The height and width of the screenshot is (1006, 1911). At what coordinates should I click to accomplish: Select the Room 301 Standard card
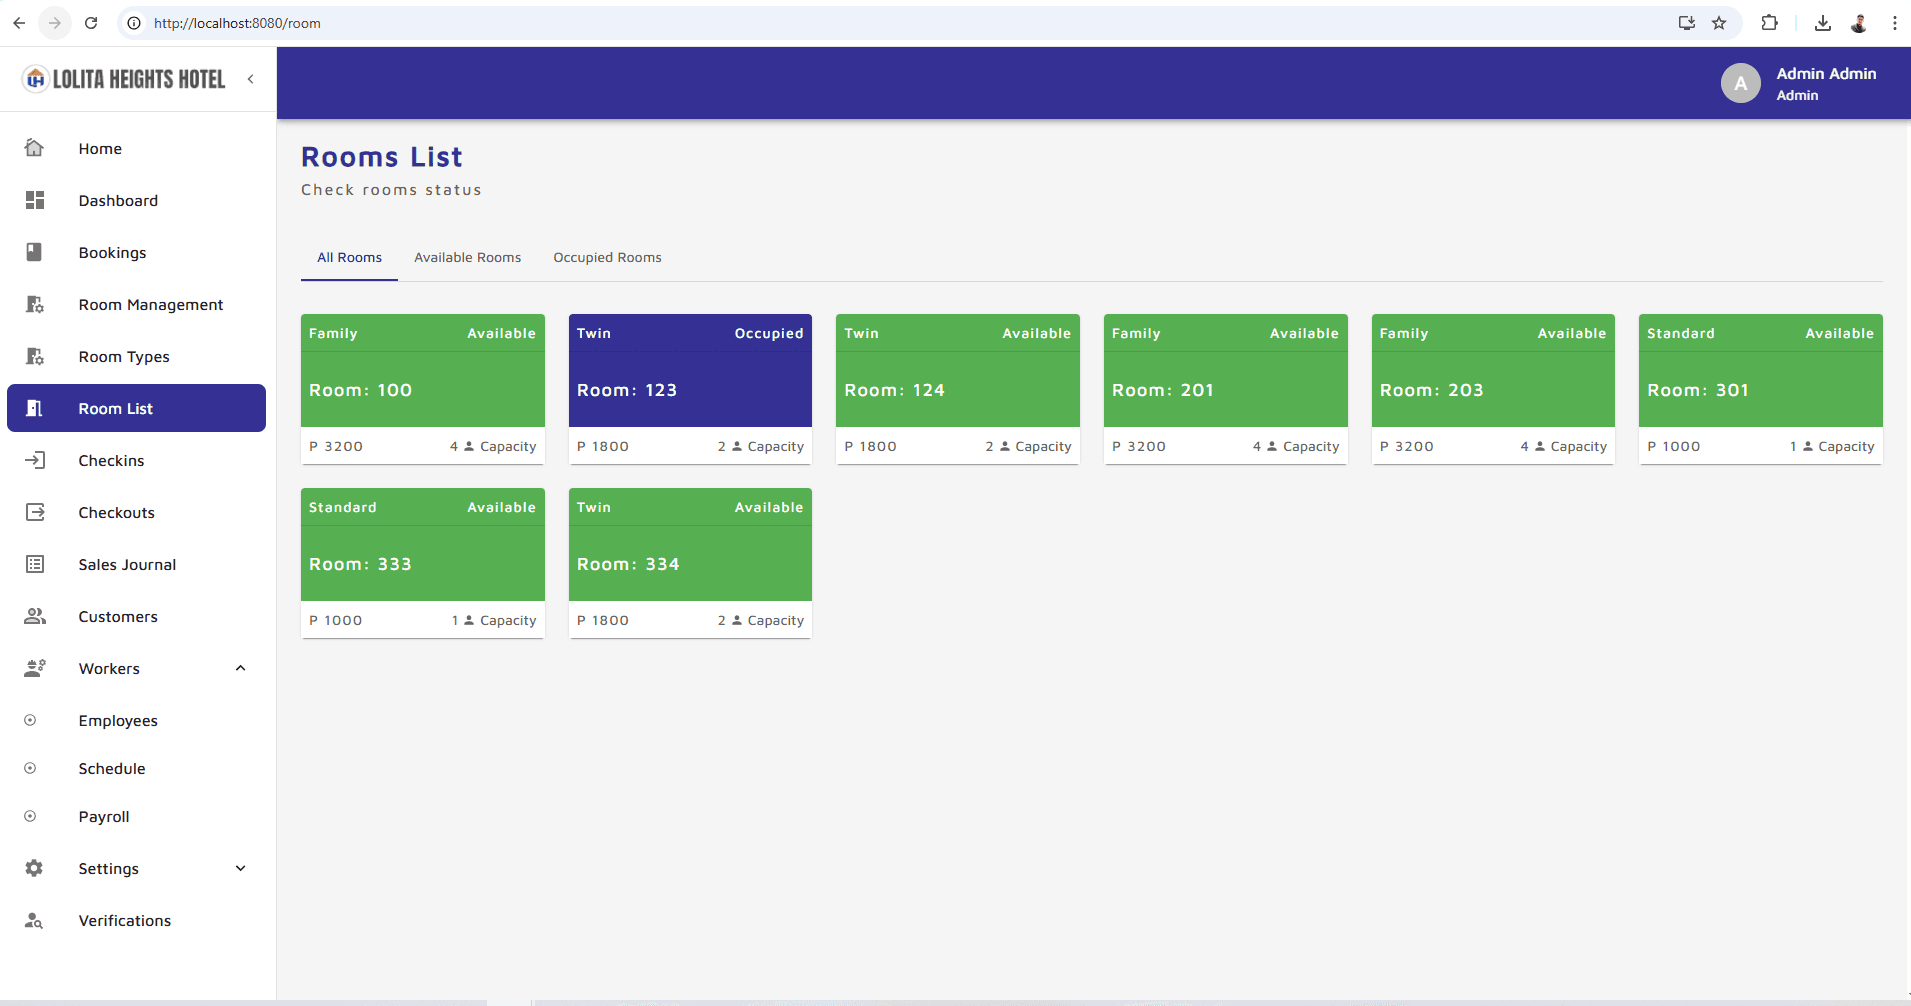(1761, 389)
